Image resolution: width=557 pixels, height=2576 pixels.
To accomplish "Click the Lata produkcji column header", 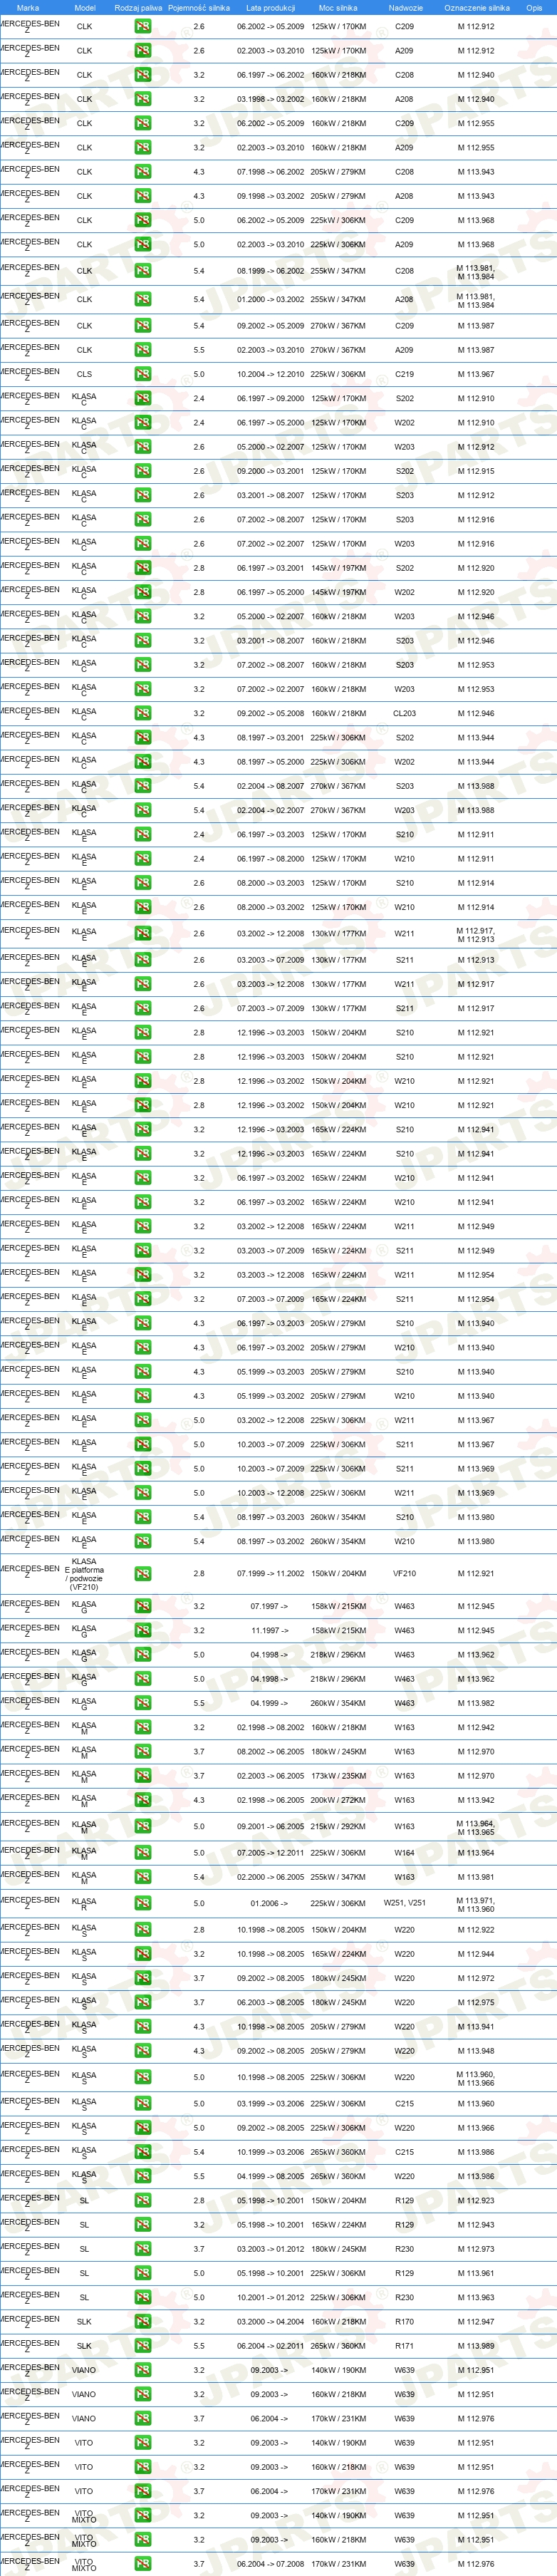I will pos(271,7).
